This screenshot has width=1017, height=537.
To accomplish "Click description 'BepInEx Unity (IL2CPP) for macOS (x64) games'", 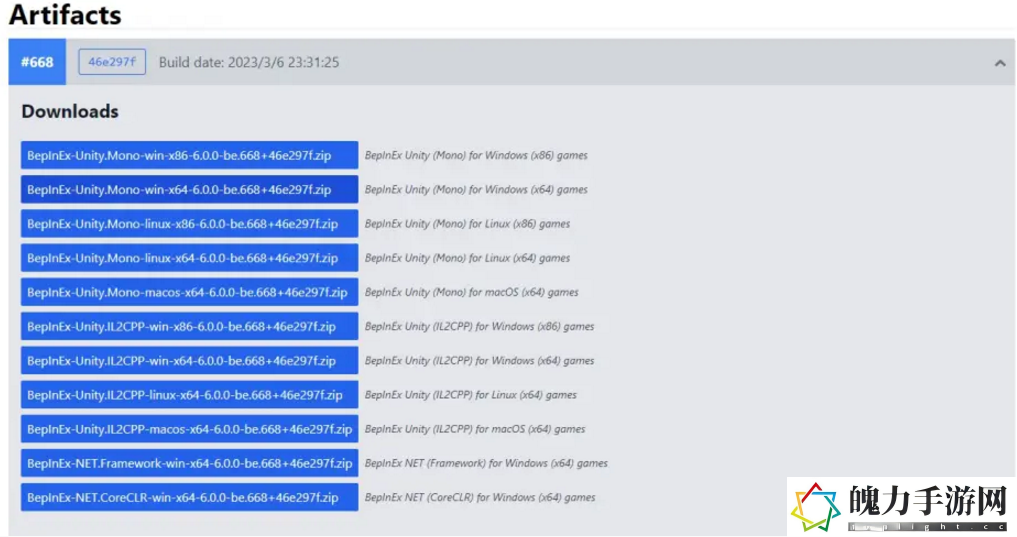I will (x=475, y=429).
